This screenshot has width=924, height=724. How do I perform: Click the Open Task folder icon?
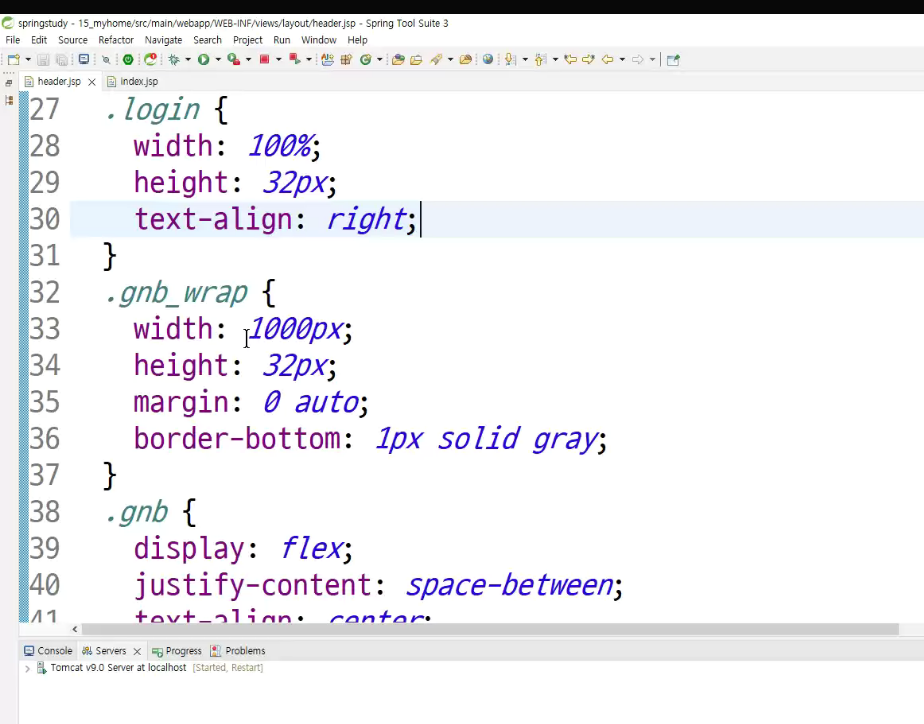[417, 59]
